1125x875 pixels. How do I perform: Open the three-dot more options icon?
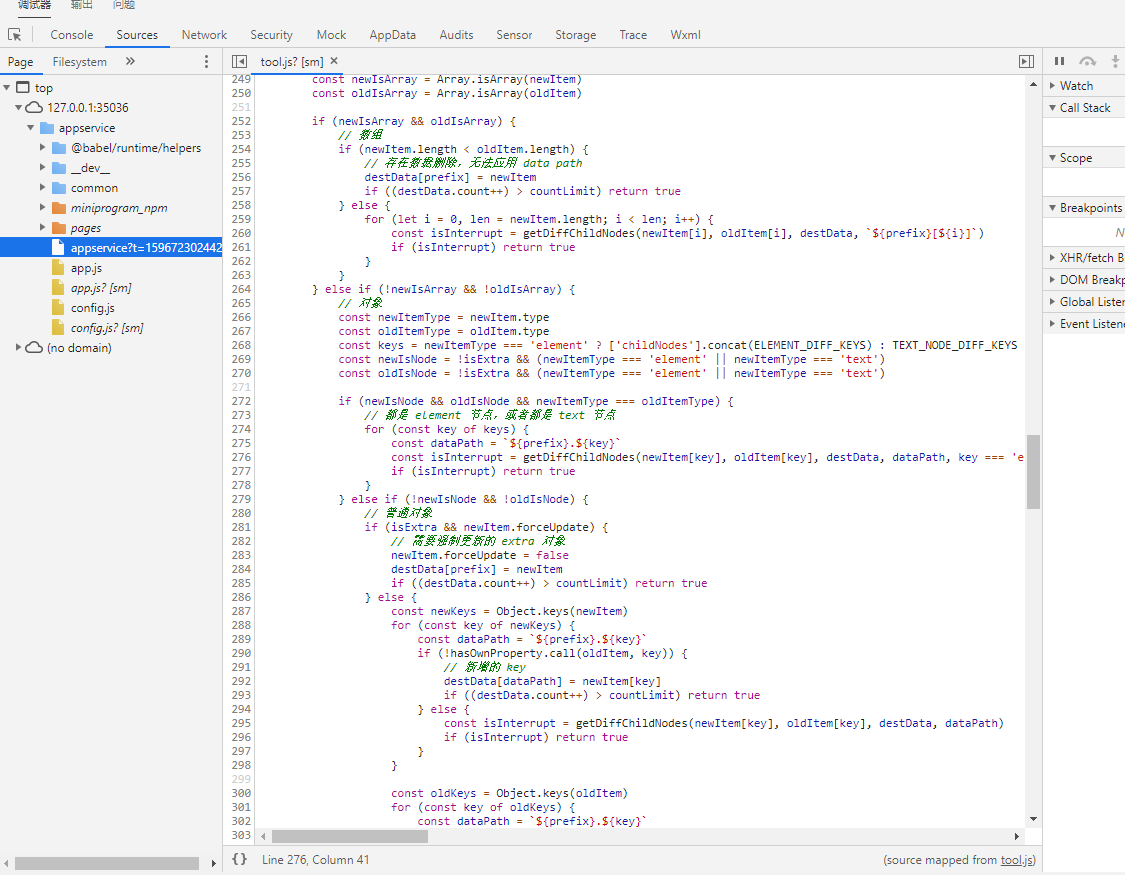(x=206, y=61)
